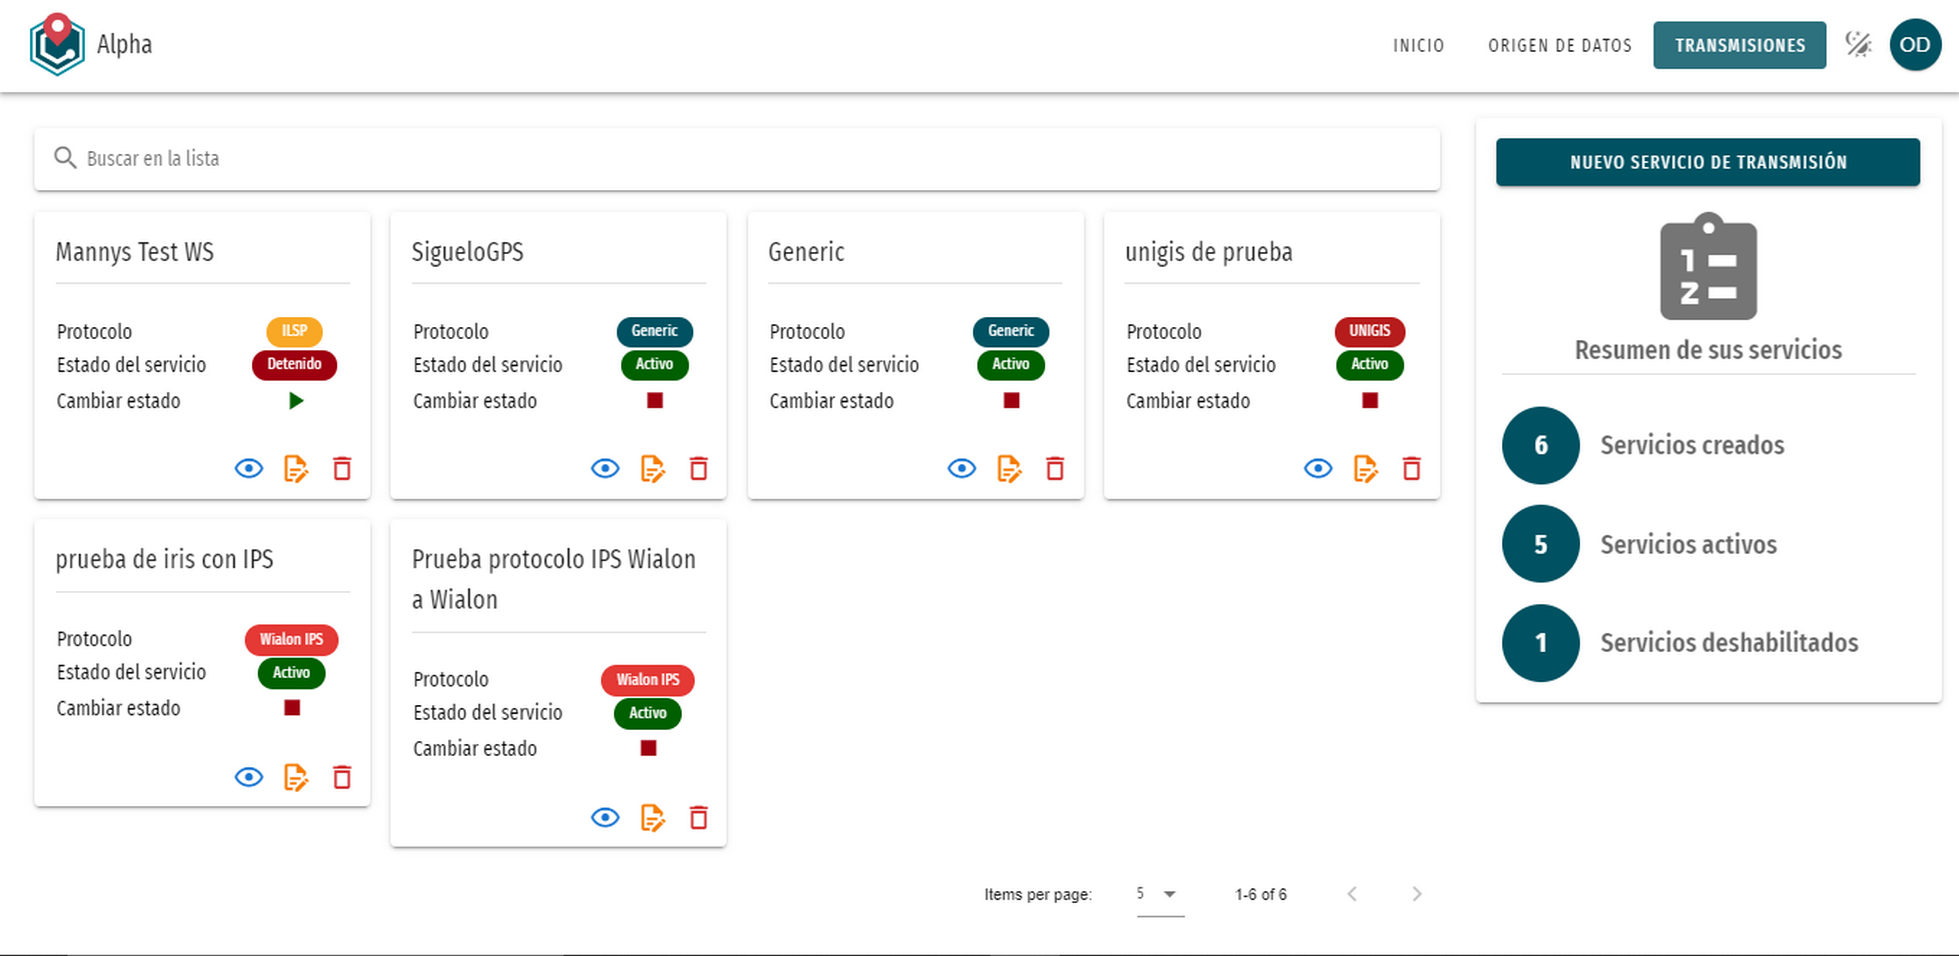Open the OD user avatar menu
This screenshot has height=956, width=1959.
(x=1915, y=45)
